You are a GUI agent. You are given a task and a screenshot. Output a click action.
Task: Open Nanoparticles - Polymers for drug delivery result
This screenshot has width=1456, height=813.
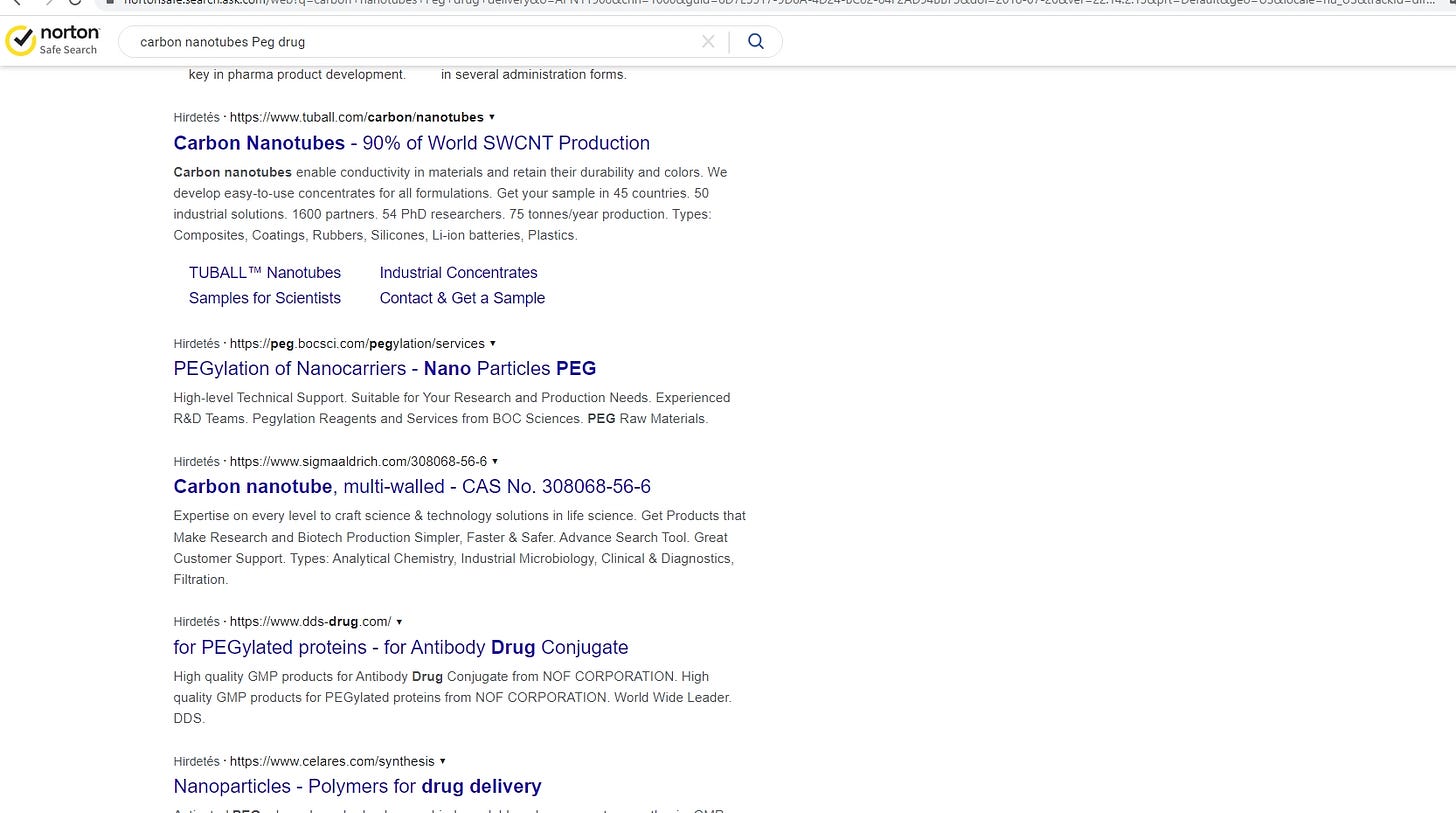coord(357,786)
